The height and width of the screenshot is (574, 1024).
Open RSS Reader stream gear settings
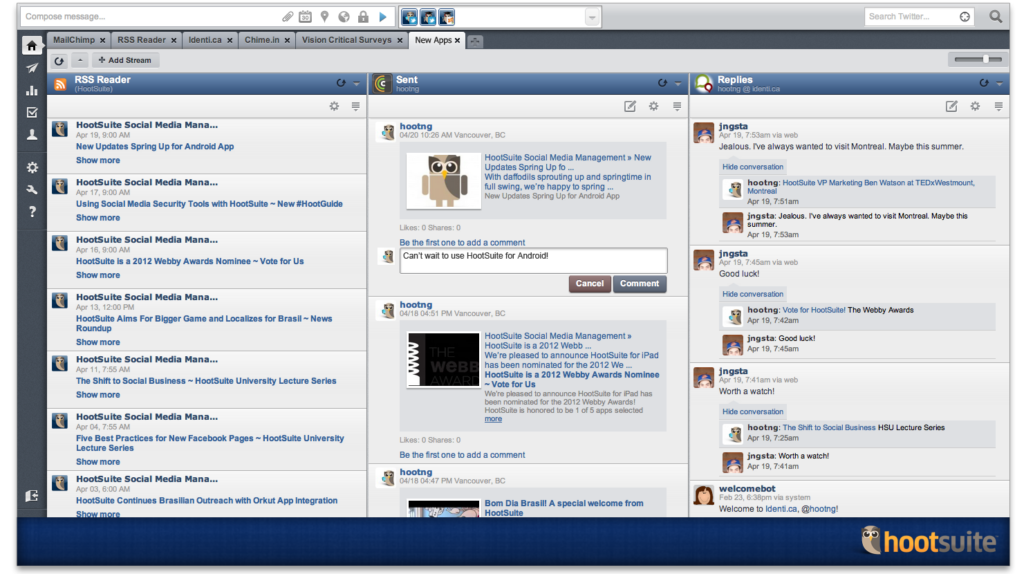(x=334, y=106)
